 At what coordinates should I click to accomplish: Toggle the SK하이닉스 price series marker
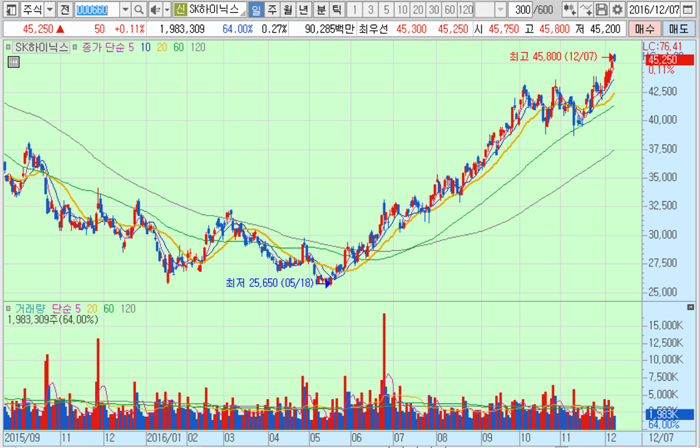[8, 47]
